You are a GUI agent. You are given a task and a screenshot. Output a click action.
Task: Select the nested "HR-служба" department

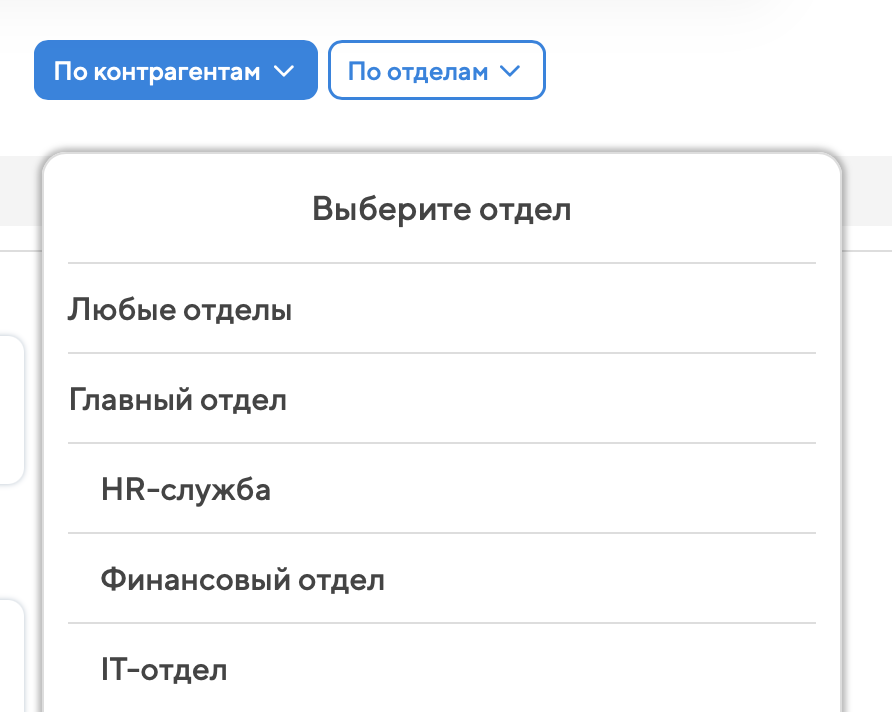(x=186, y=491)
